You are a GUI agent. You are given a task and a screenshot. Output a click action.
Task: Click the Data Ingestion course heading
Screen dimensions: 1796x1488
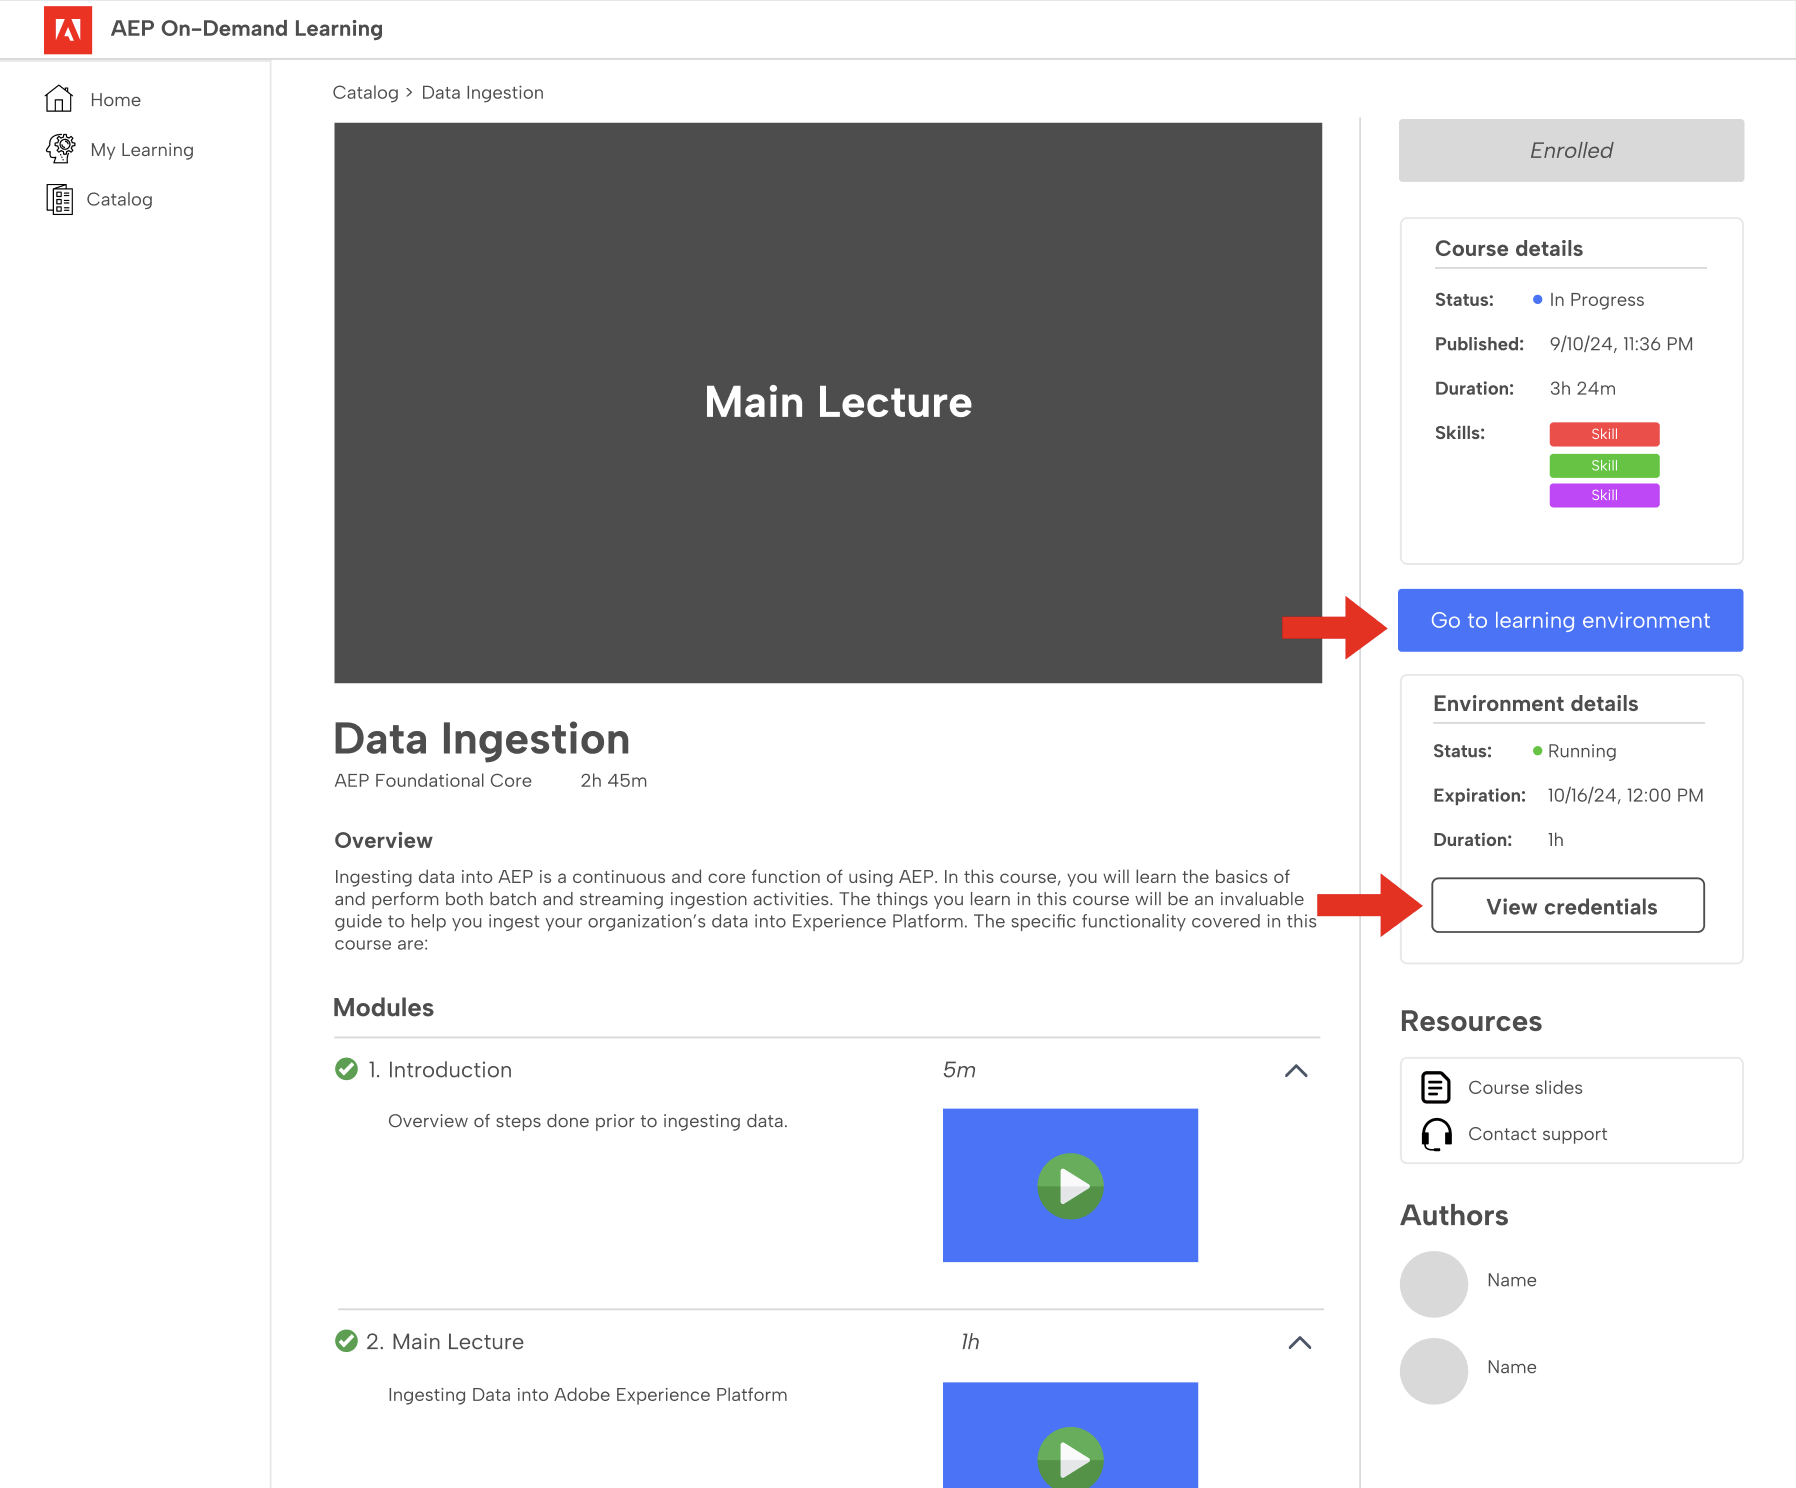coord(481,739)
